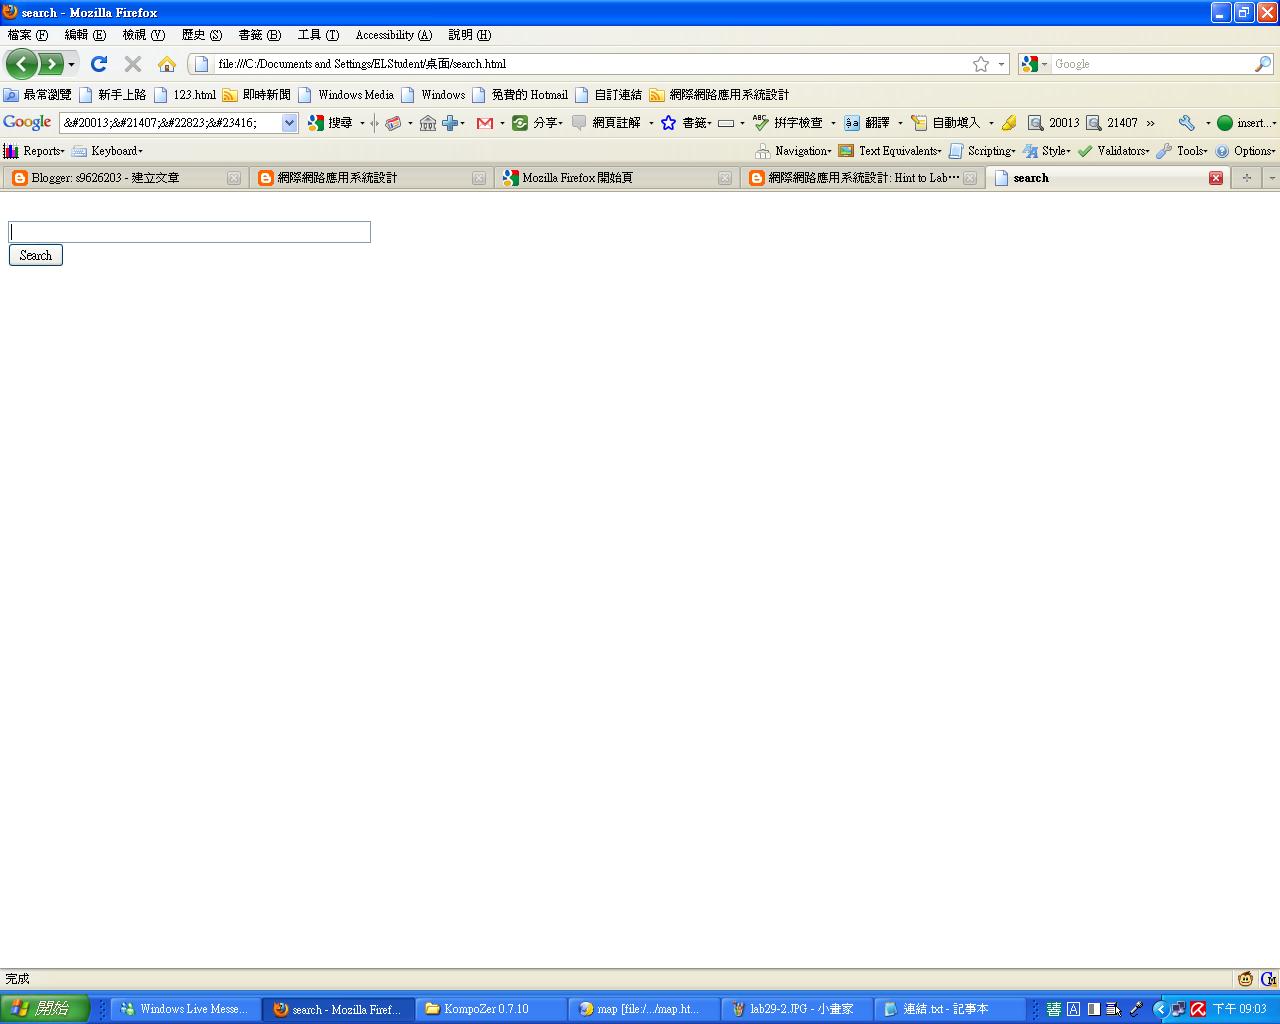Open Style dropdown
Viewport: 1280px width, 1024px height.
click(x=1046, y=151)
